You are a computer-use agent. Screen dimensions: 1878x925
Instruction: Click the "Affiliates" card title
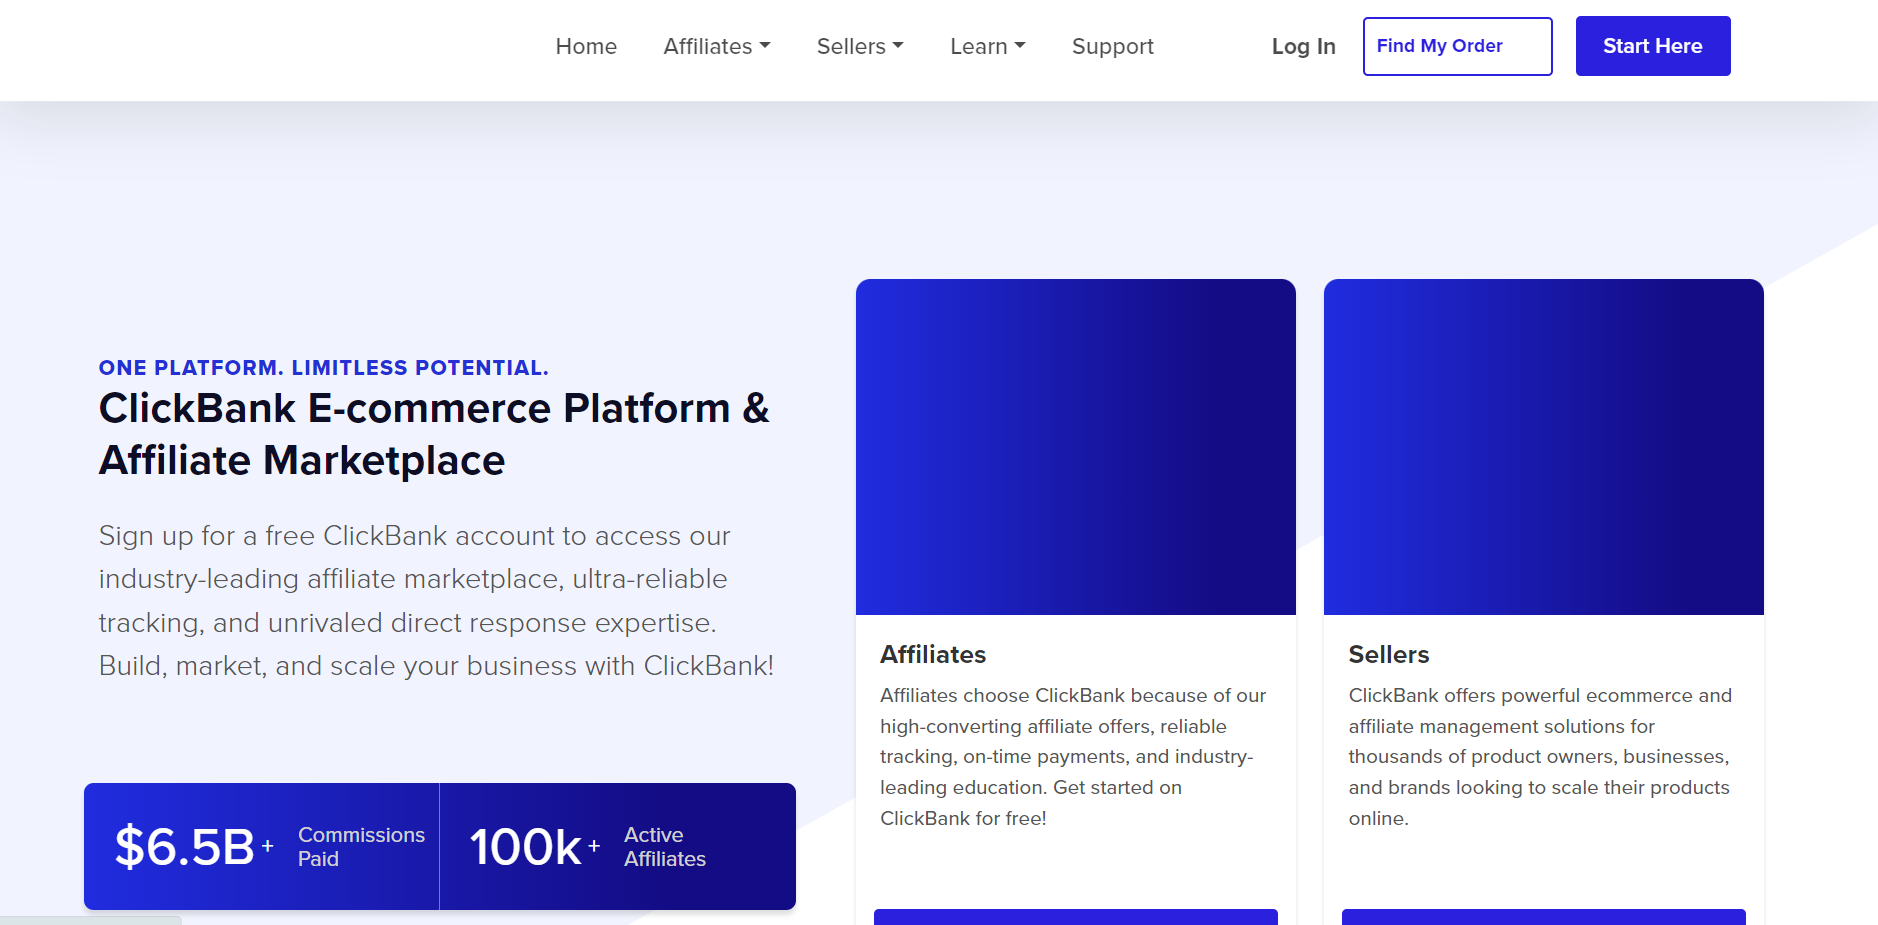[933, 655]
